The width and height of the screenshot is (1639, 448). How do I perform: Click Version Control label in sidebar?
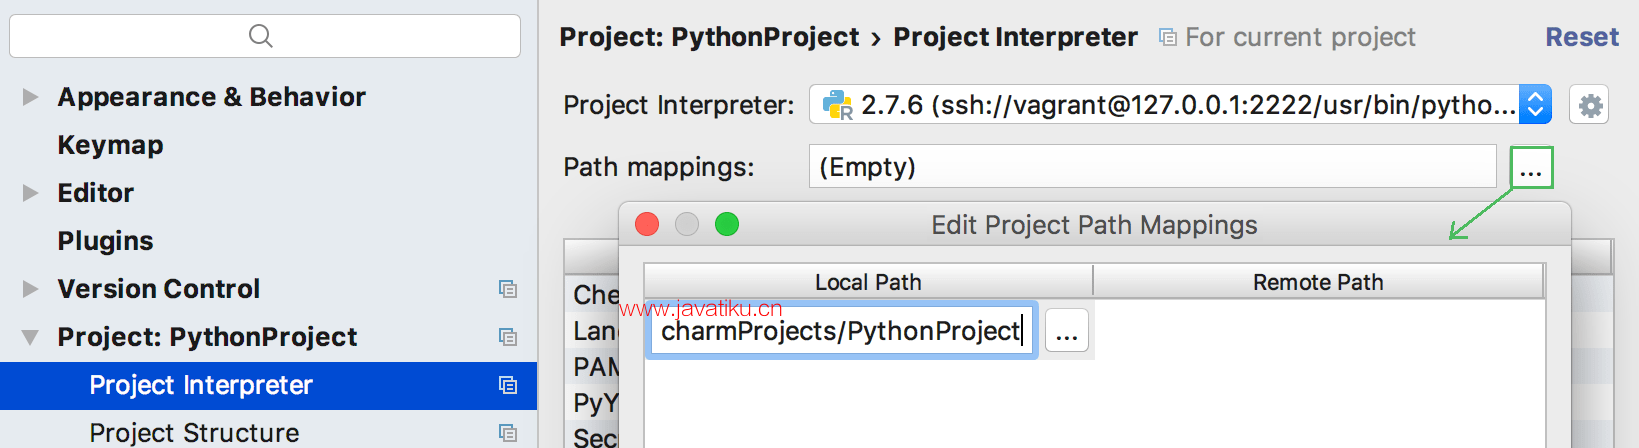(158, 289)
